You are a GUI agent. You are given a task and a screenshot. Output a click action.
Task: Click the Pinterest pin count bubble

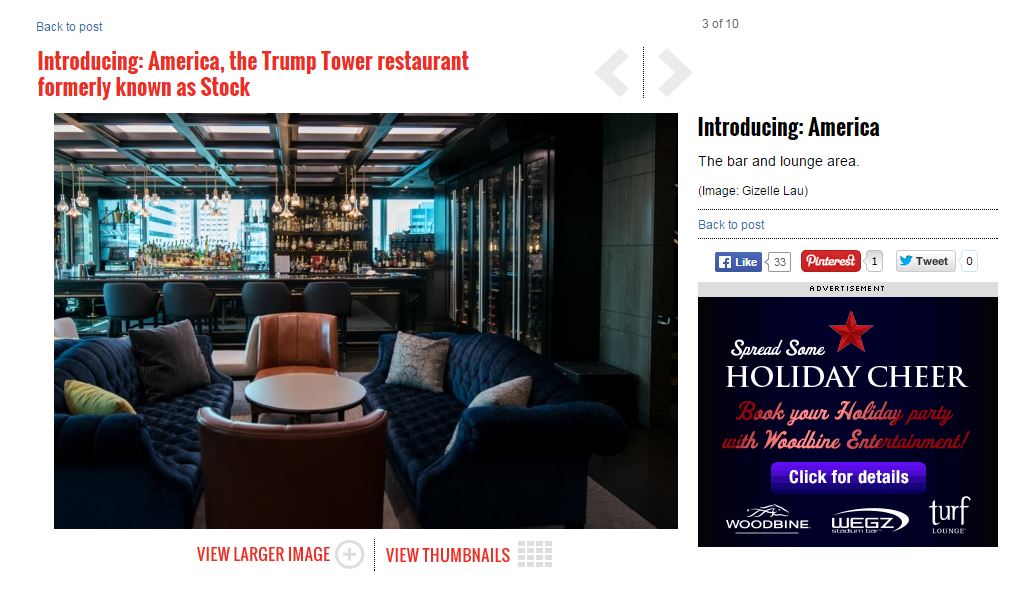[x=874, y=261]
